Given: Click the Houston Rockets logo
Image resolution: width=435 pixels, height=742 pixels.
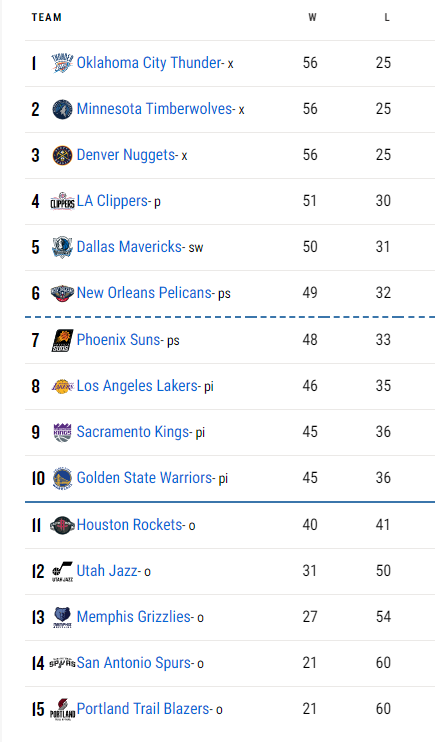Looking at the screenshot, I should (x=62, y=525).
